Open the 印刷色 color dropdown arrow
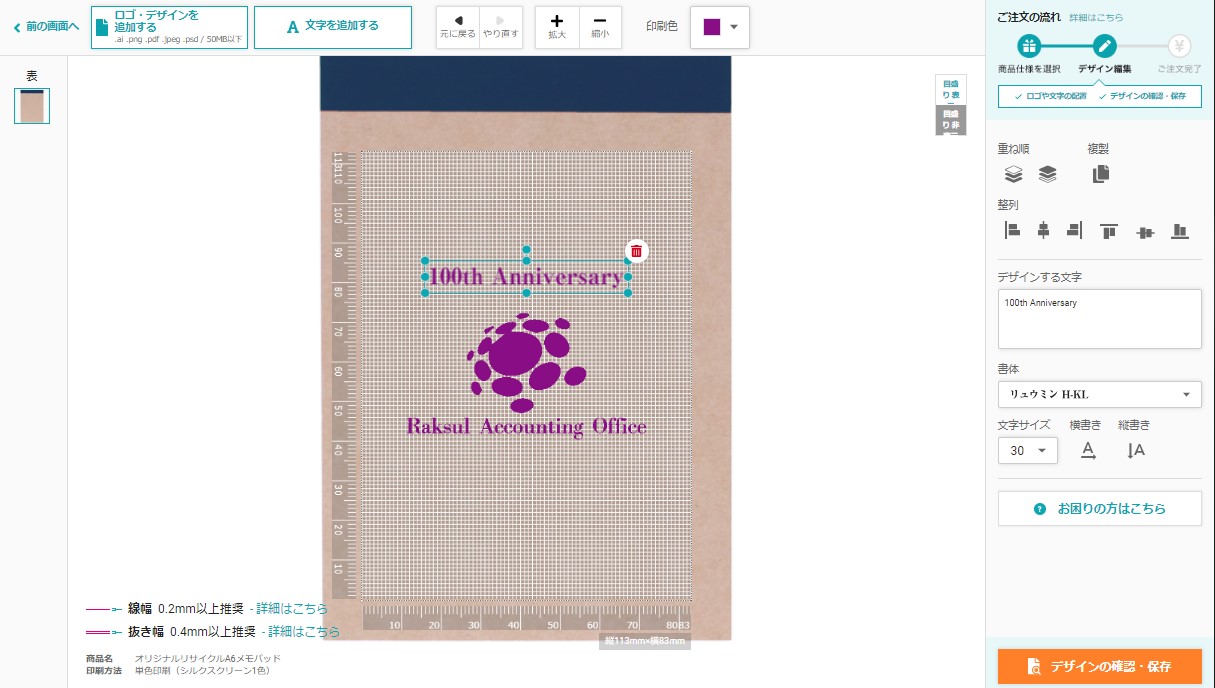Viewport: 1215px width, 688px height. [735, 27]
